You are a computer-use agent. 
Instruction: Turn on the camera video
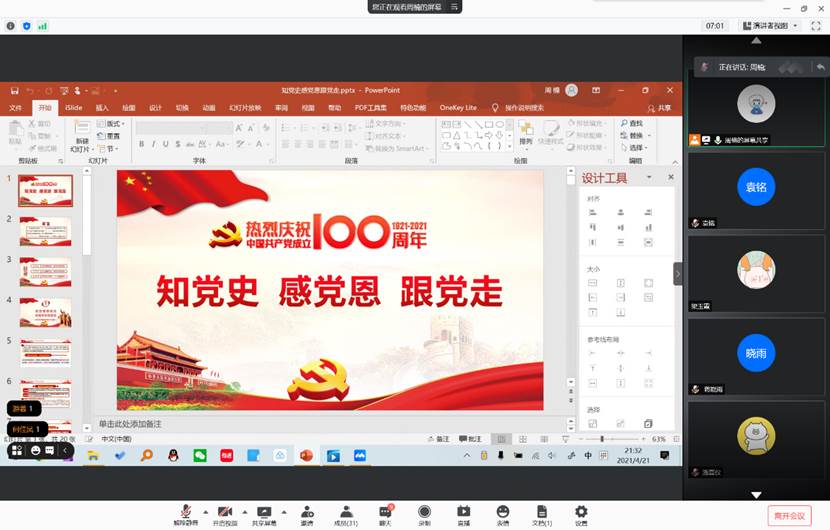[x=225, y=515]
